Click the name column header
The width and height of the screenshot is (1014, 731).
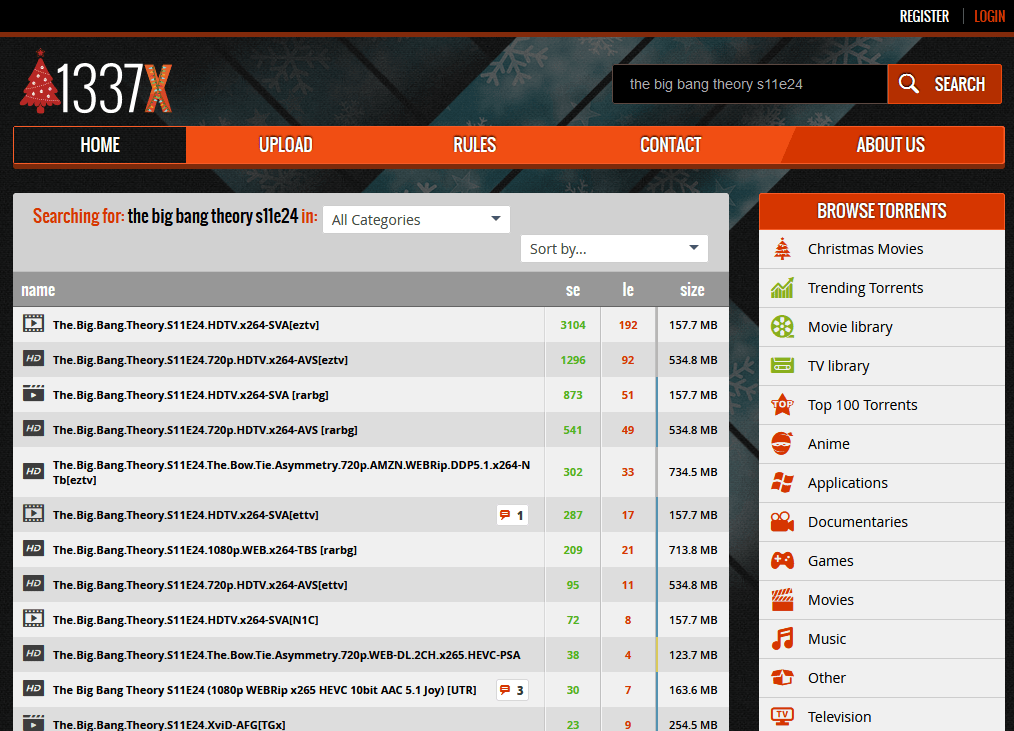[x=38, y=290]
